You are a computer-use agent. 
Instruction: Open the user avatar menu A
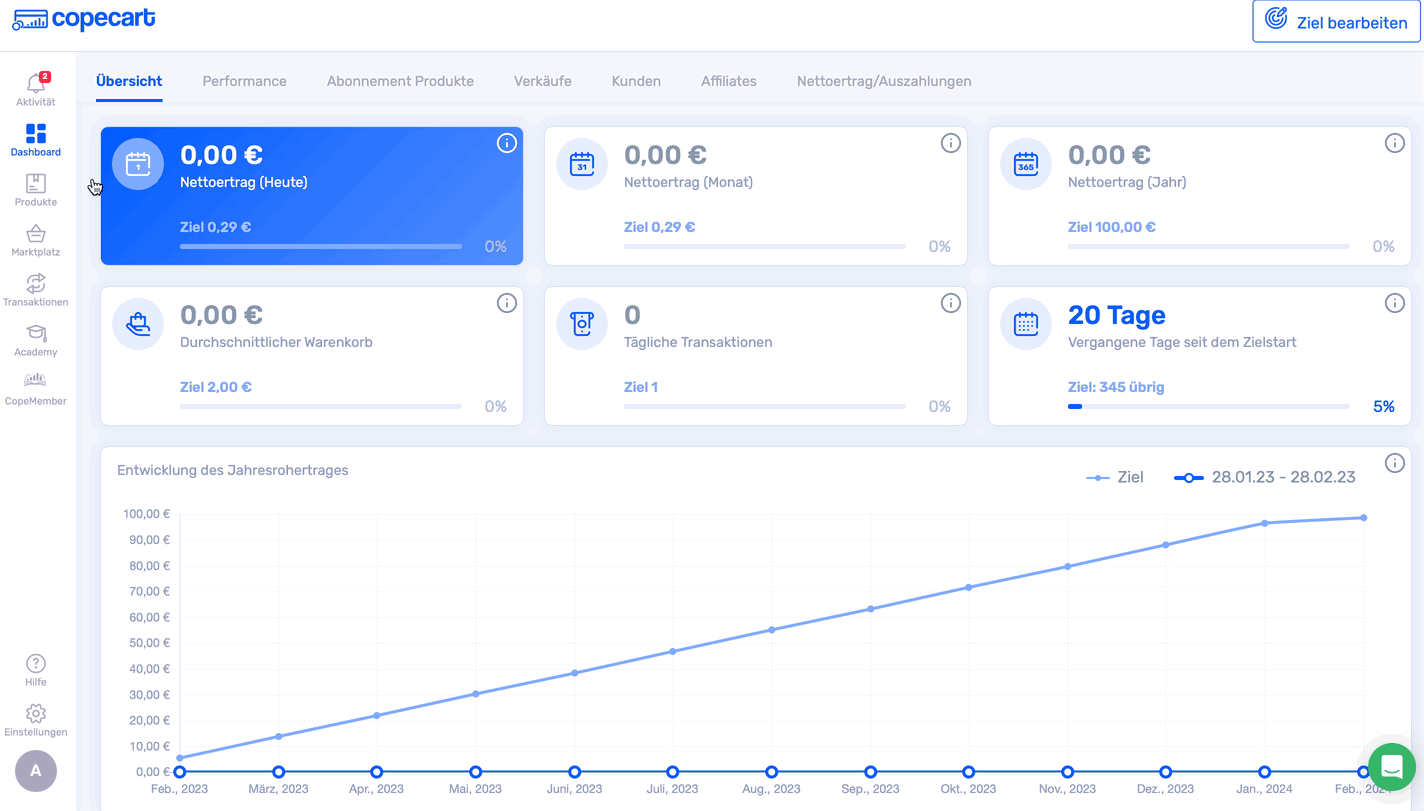[x=36, y=771]
